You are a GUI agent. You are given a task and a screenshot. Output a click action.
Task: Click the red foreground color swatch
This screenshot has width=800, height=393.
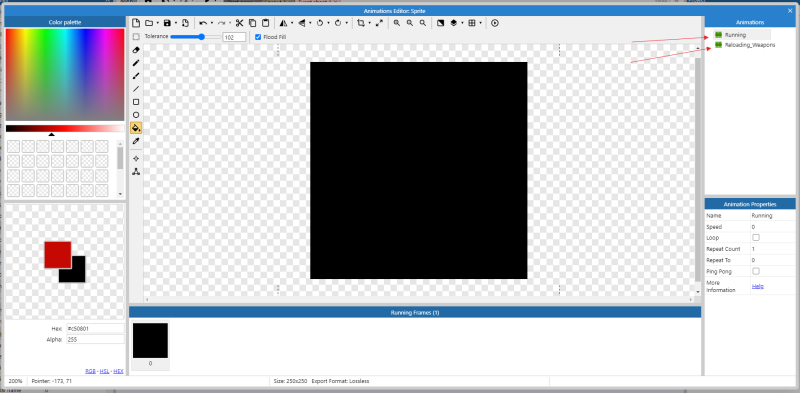[58, 255]
